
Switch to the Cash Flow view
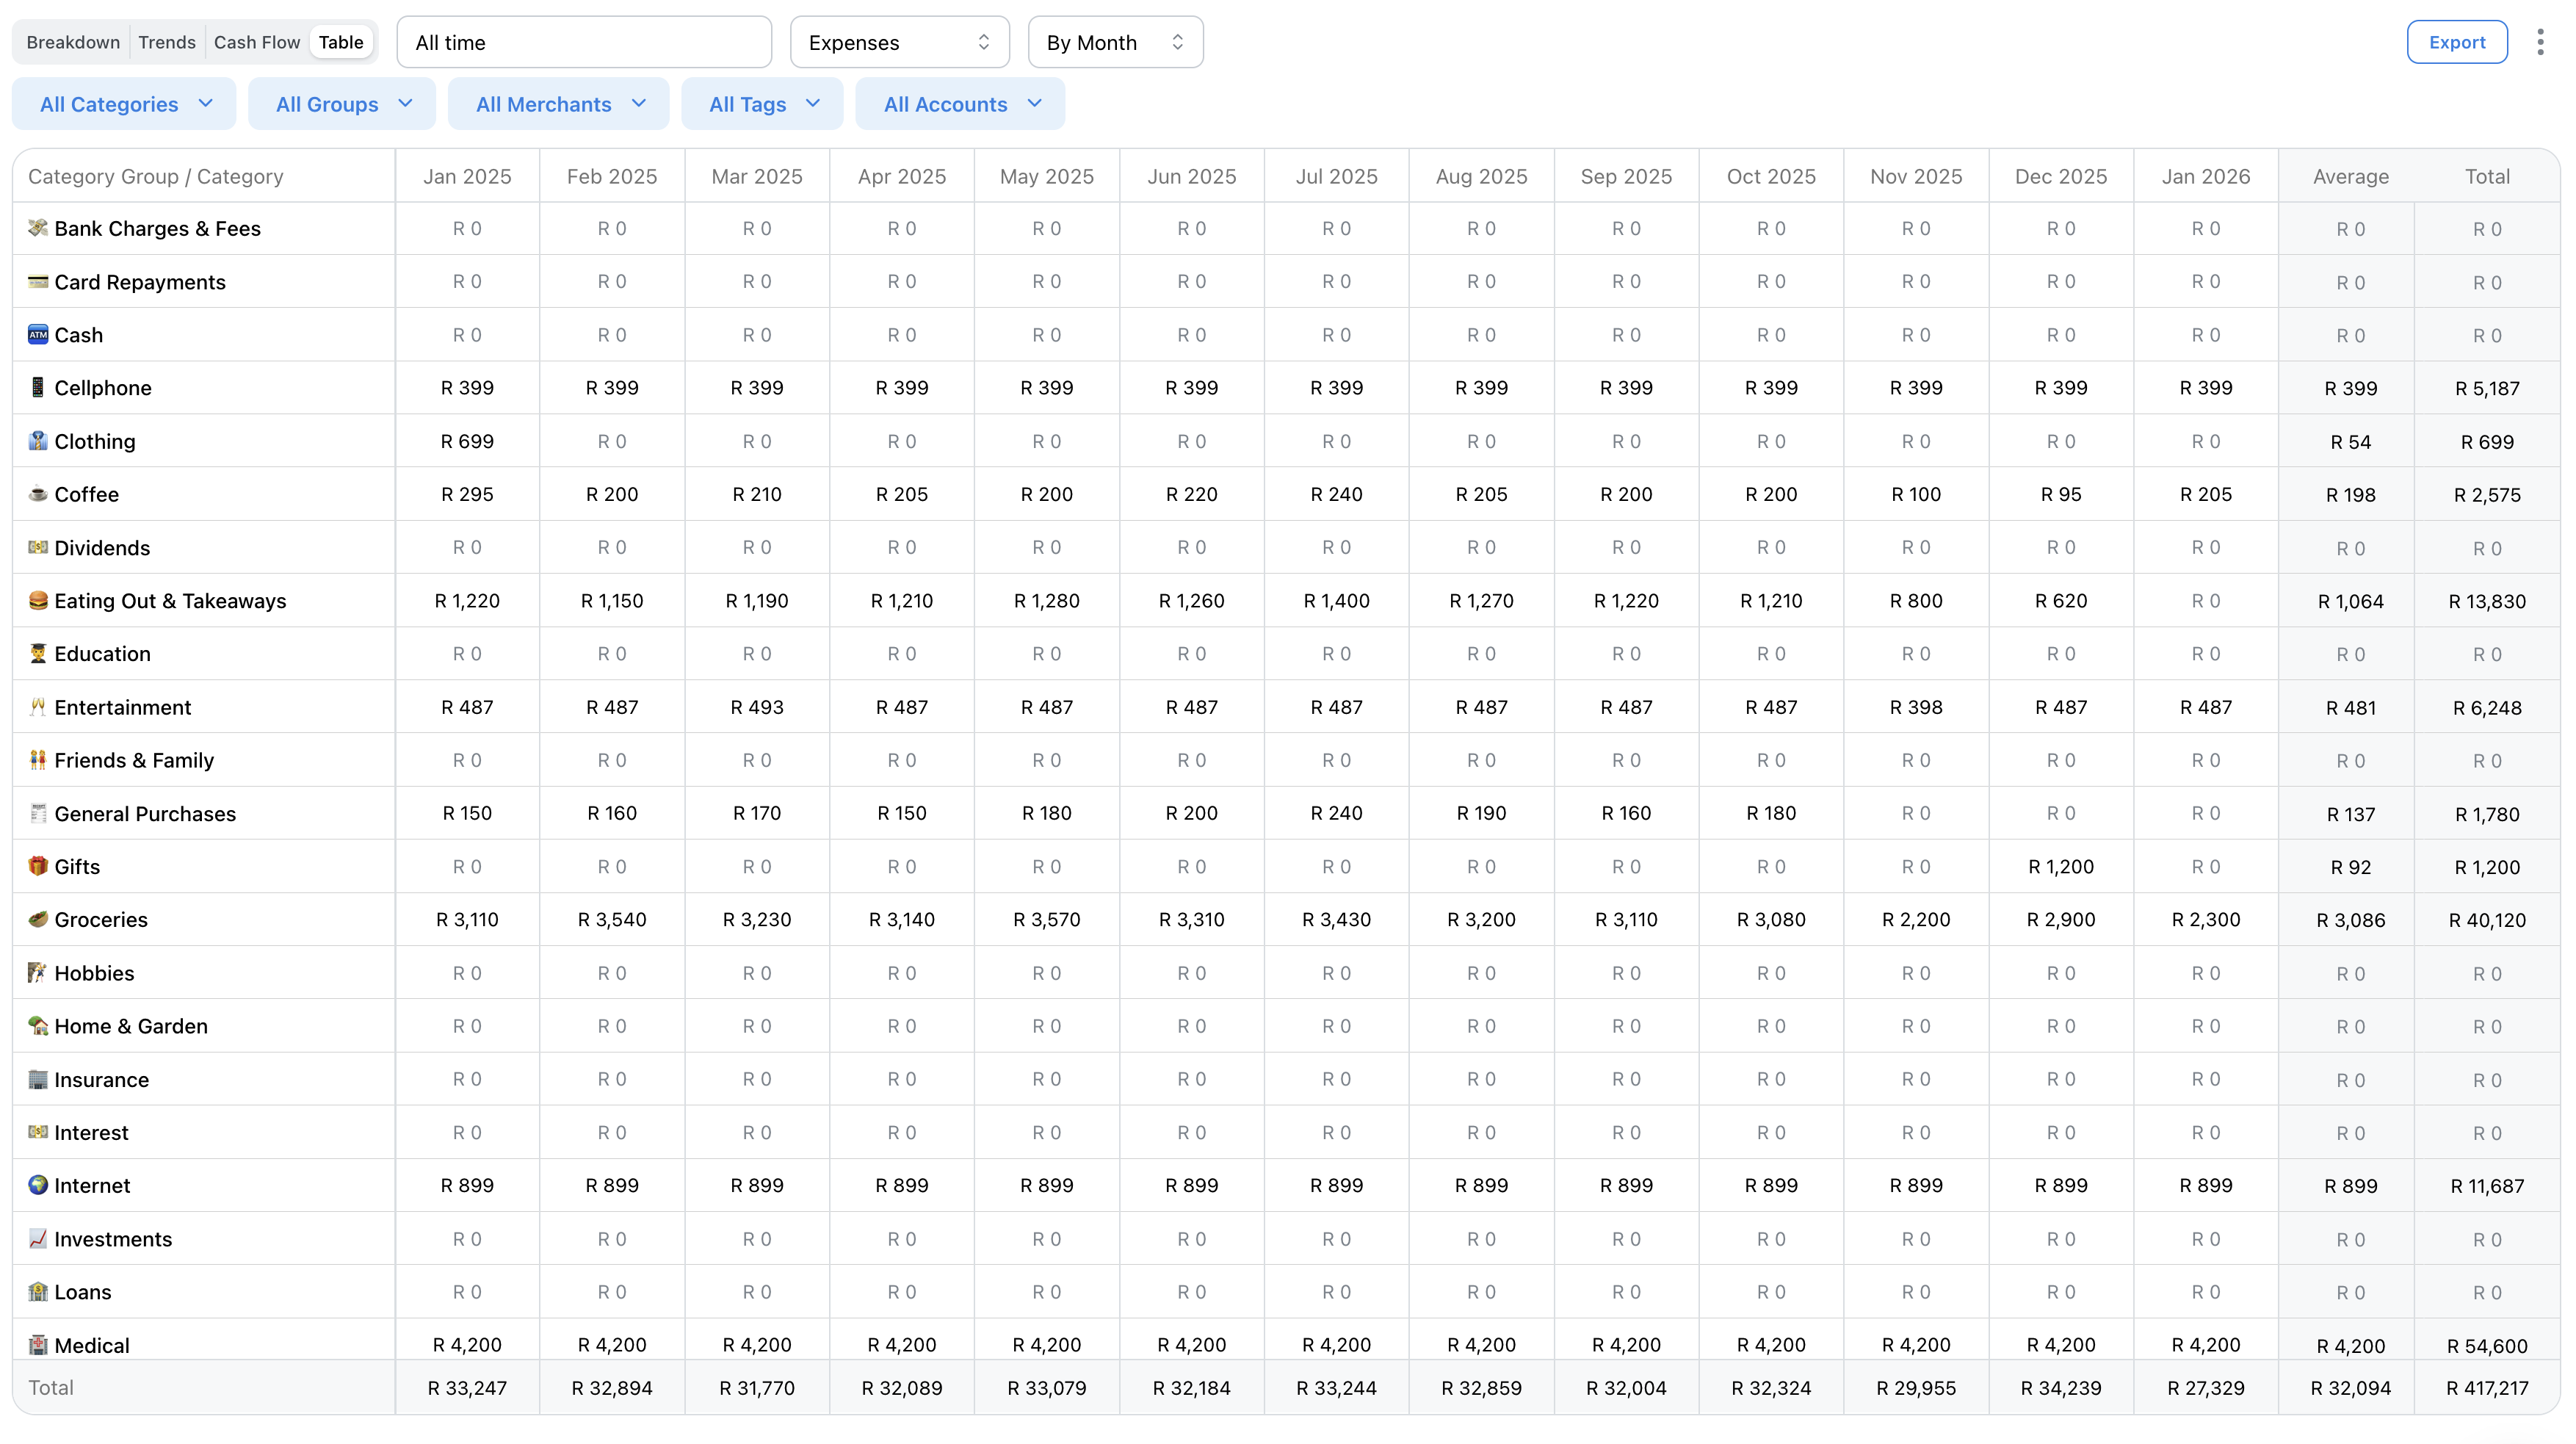pyautogui.click(x=256, y=42)
